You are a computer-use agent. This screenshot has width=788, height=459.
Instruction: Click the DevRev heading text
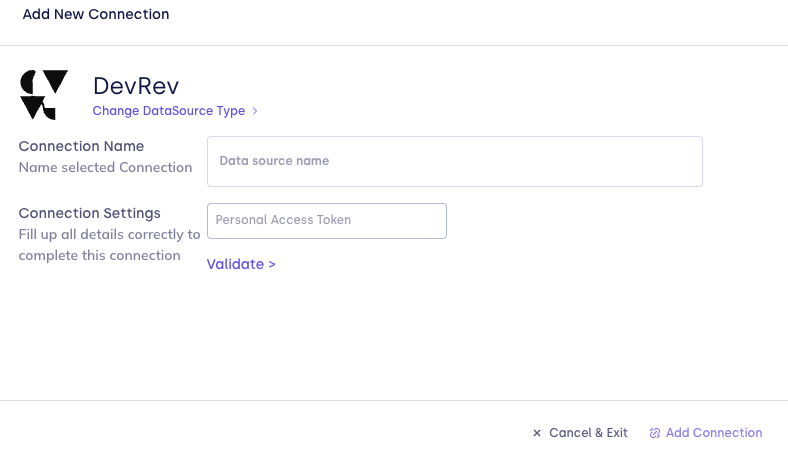[x=136, y=85]
